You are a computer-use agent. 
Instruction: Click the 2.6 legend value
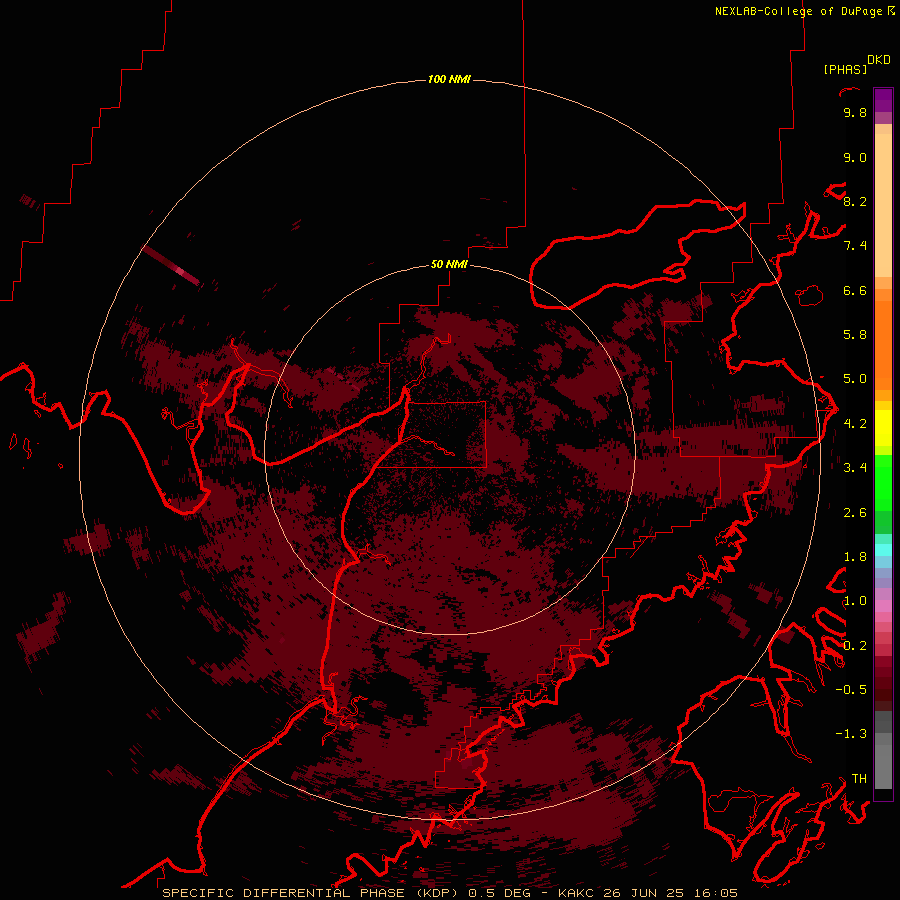coord(855,513)
